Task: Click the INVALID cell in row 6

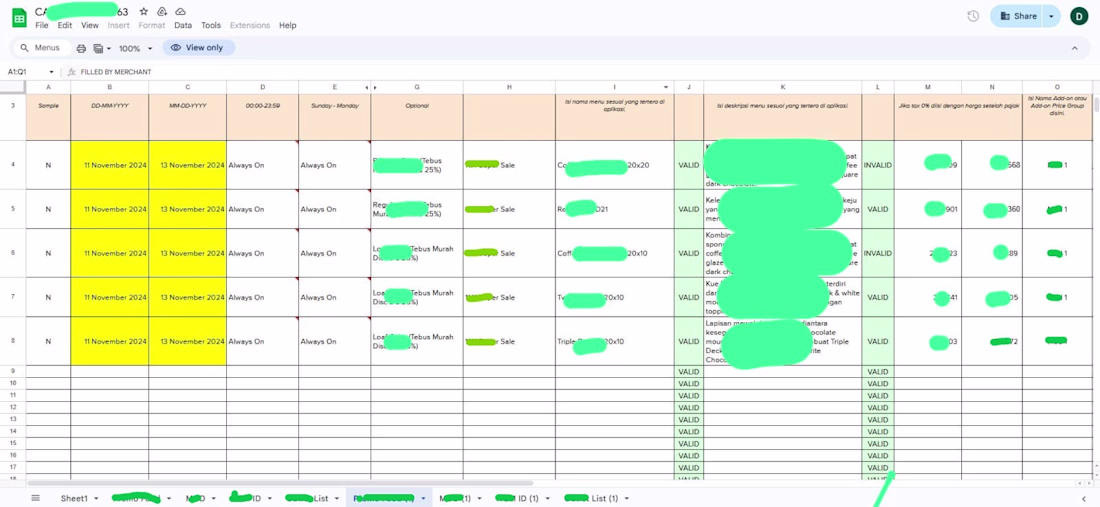Action: [878, 253]
